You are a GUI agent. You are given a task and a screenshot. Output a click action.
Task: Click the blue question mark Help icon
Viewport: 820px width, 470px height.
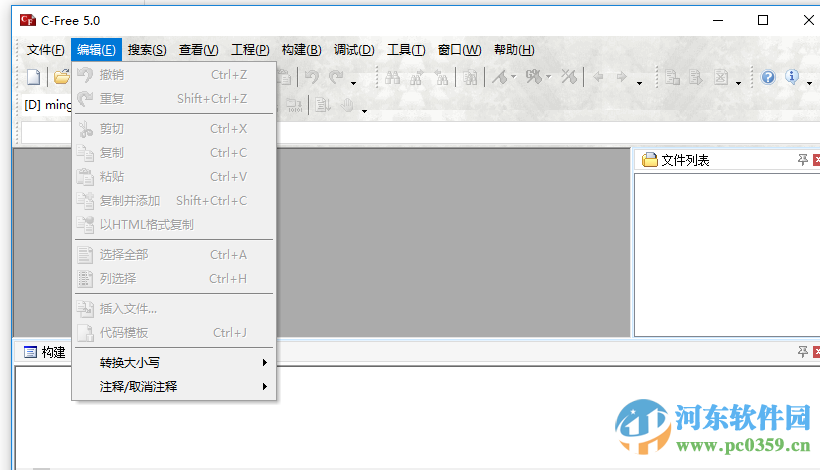(x=768, y=77)
